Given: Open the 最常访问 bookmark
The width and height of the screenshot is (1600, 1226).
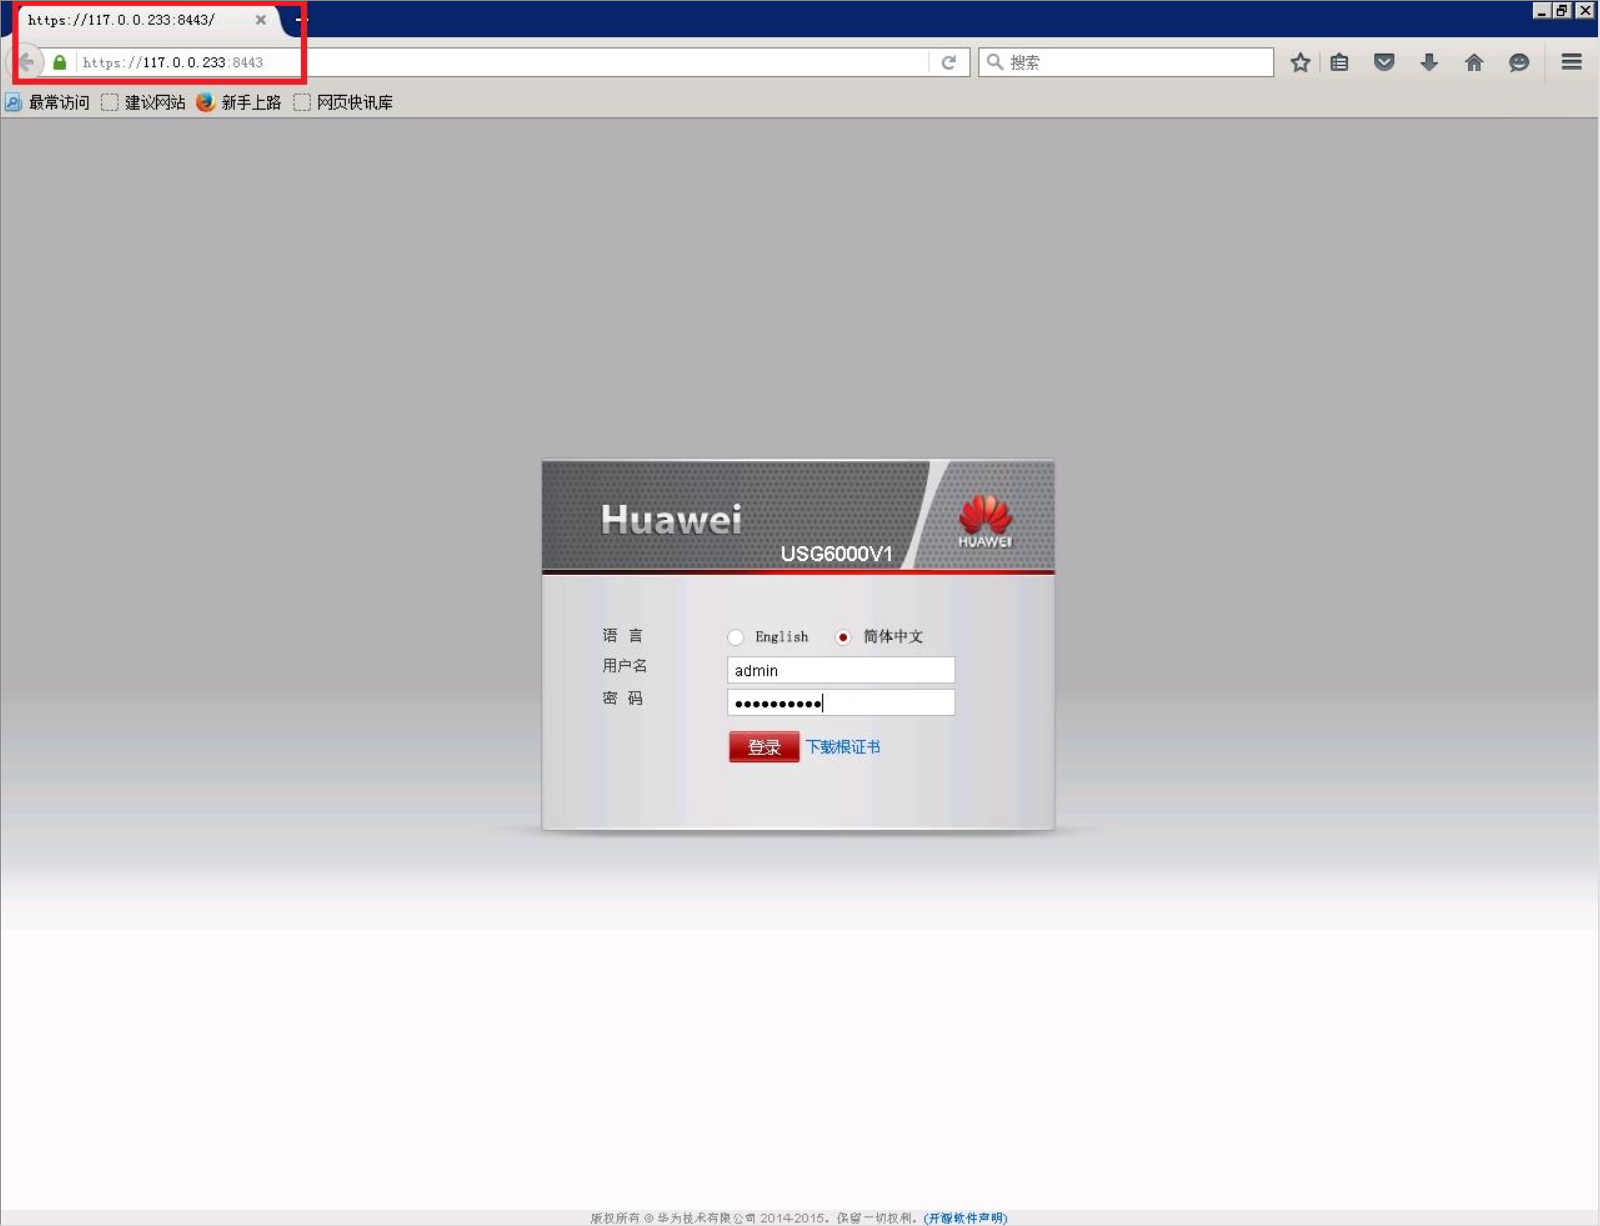Looking at the screenshot, I should click(48, 102).
